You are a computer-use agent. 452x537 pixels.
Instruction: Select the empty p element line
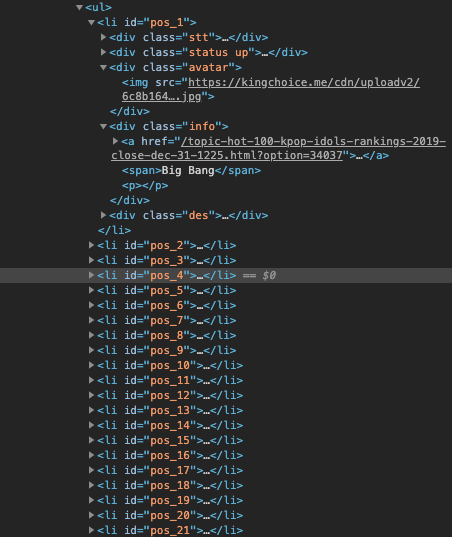coord(145,186)
